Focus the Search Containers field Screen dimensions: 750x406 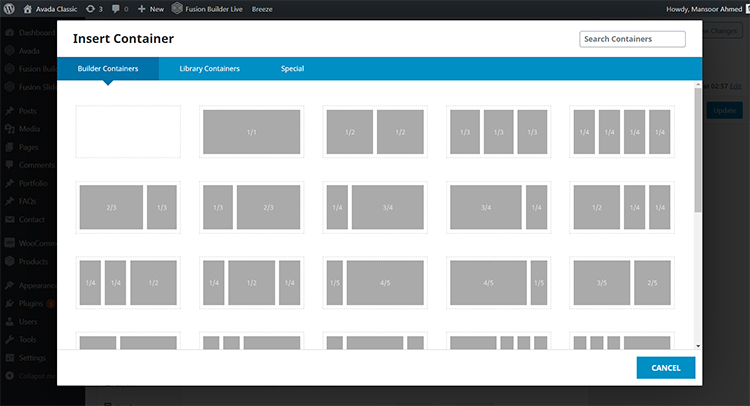tap(632, 39)
